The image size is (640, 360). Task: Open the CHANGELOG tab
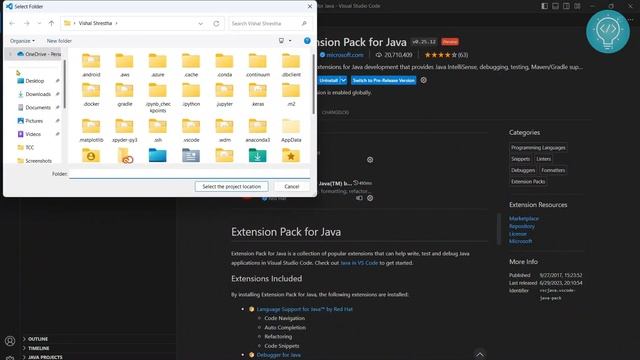pyautogui.click(x=335, y=112)
